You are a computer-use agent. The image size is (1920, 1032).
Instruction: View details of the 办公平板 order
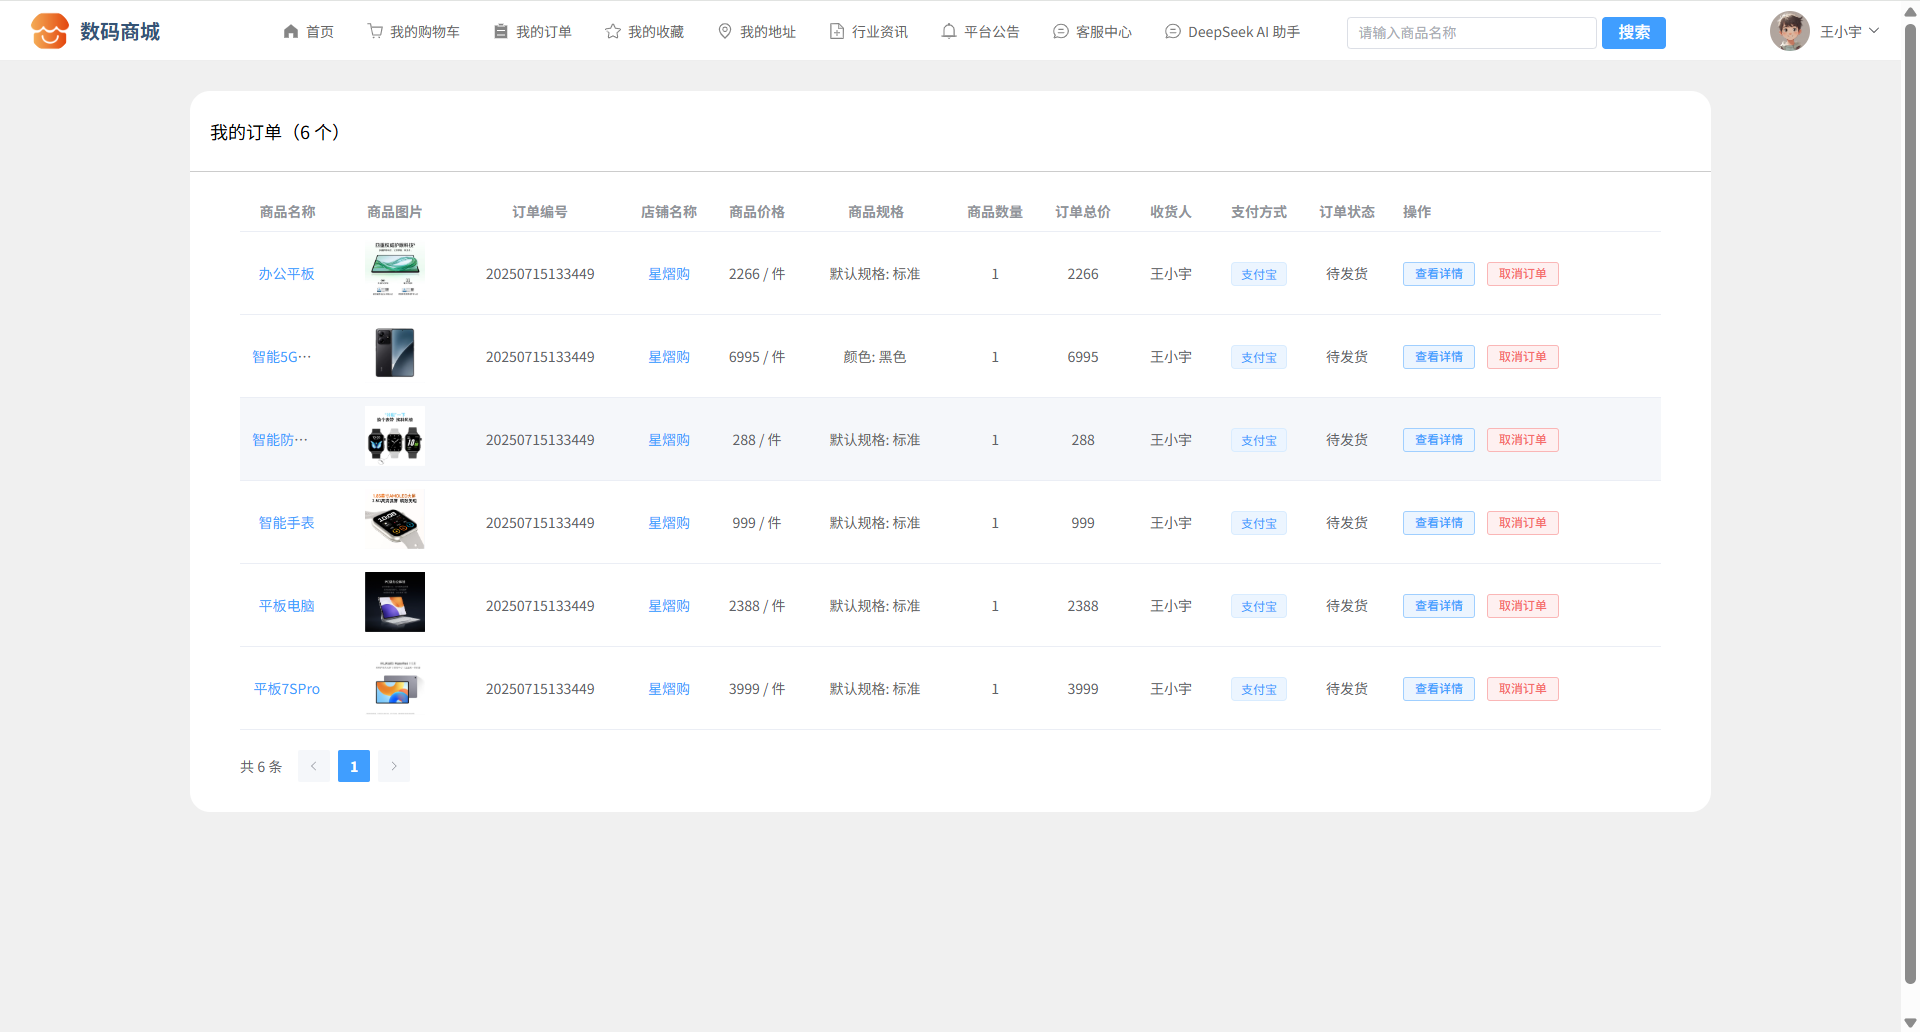1438,274
